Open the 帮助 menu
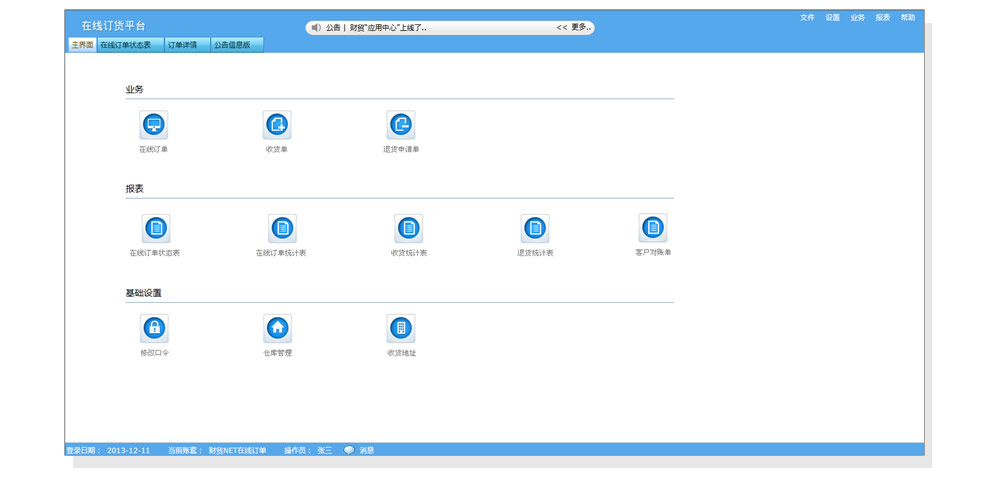Image resolution: width=1000 pixels, height=493 pixels. pos(908,18)
